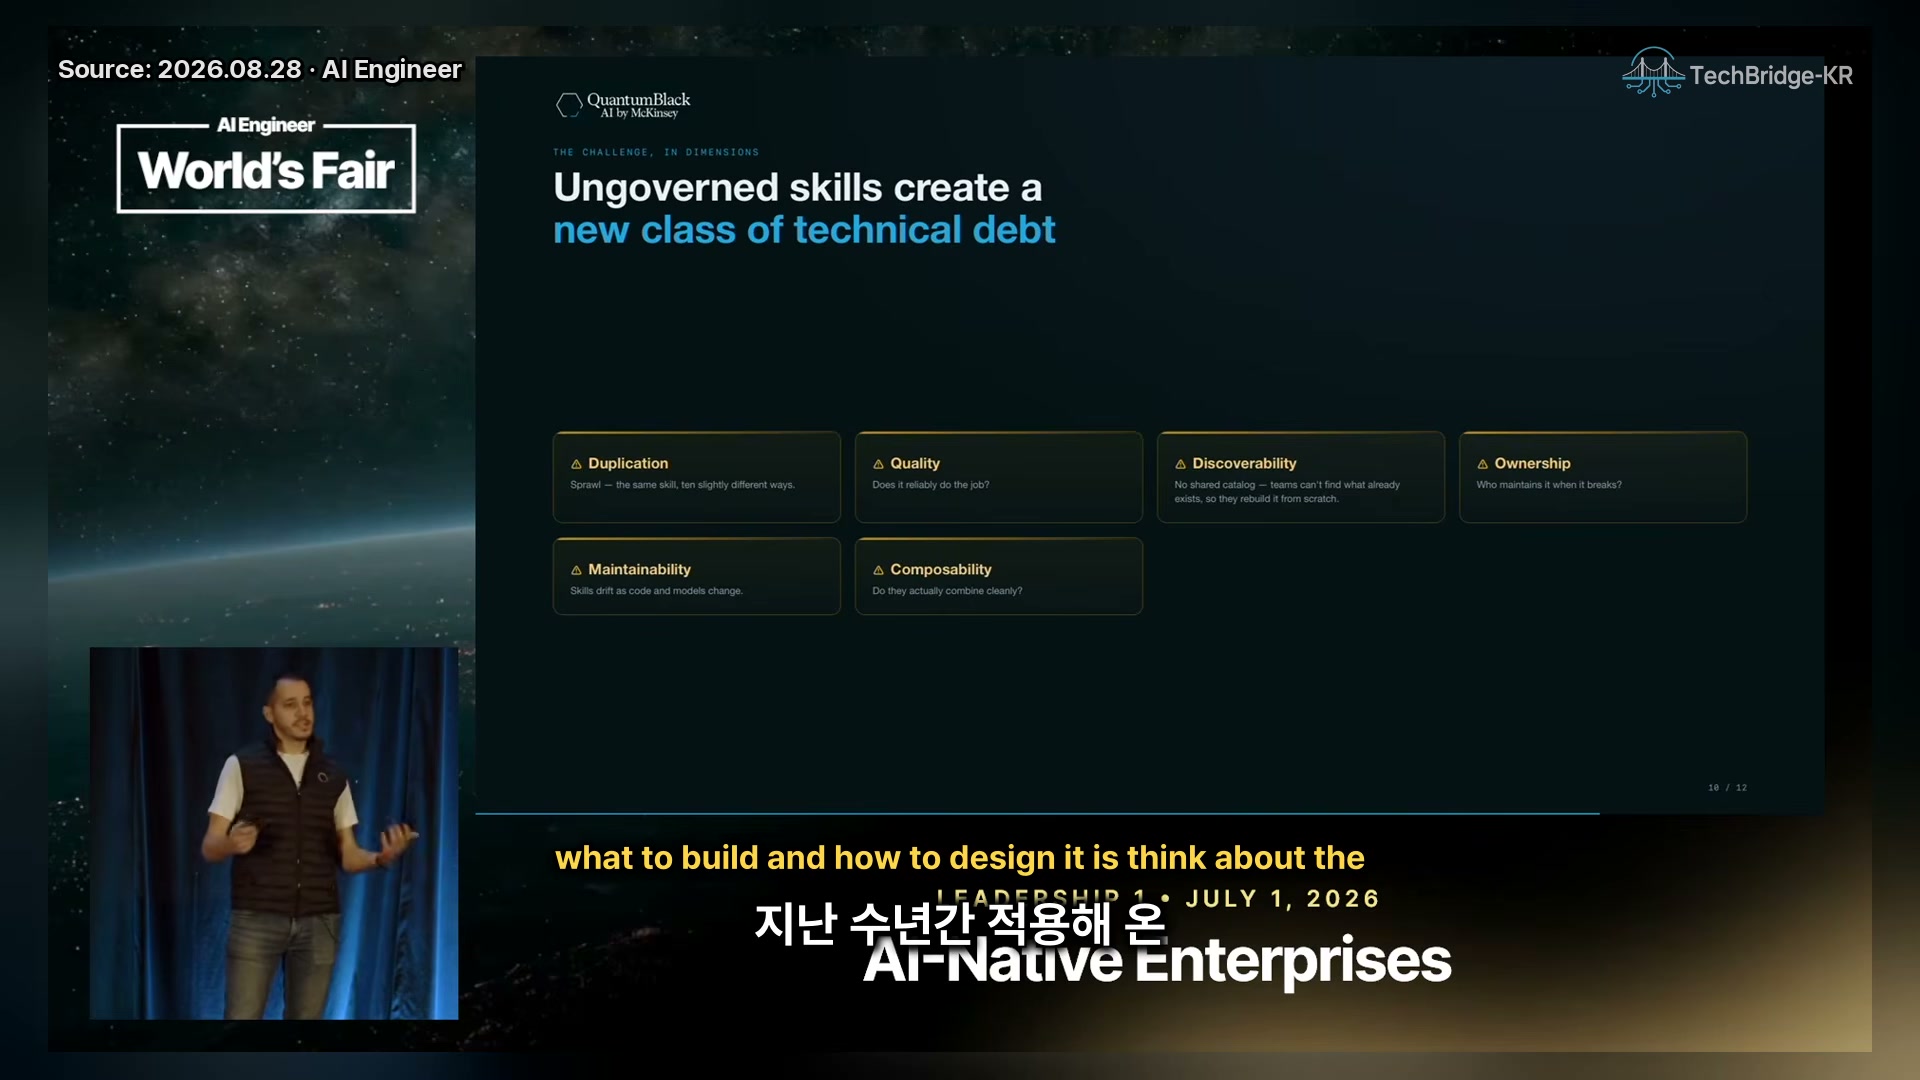1920x1080 pixels.
Task: Click the TechBridge-KR bridge logo icon
Action: [x=1653, y=72]
